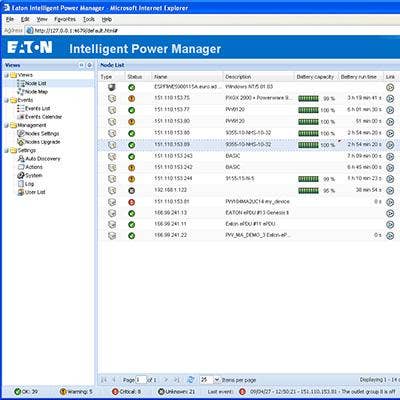Open link icon for 151.110.153.75 row

pos(390,99)
